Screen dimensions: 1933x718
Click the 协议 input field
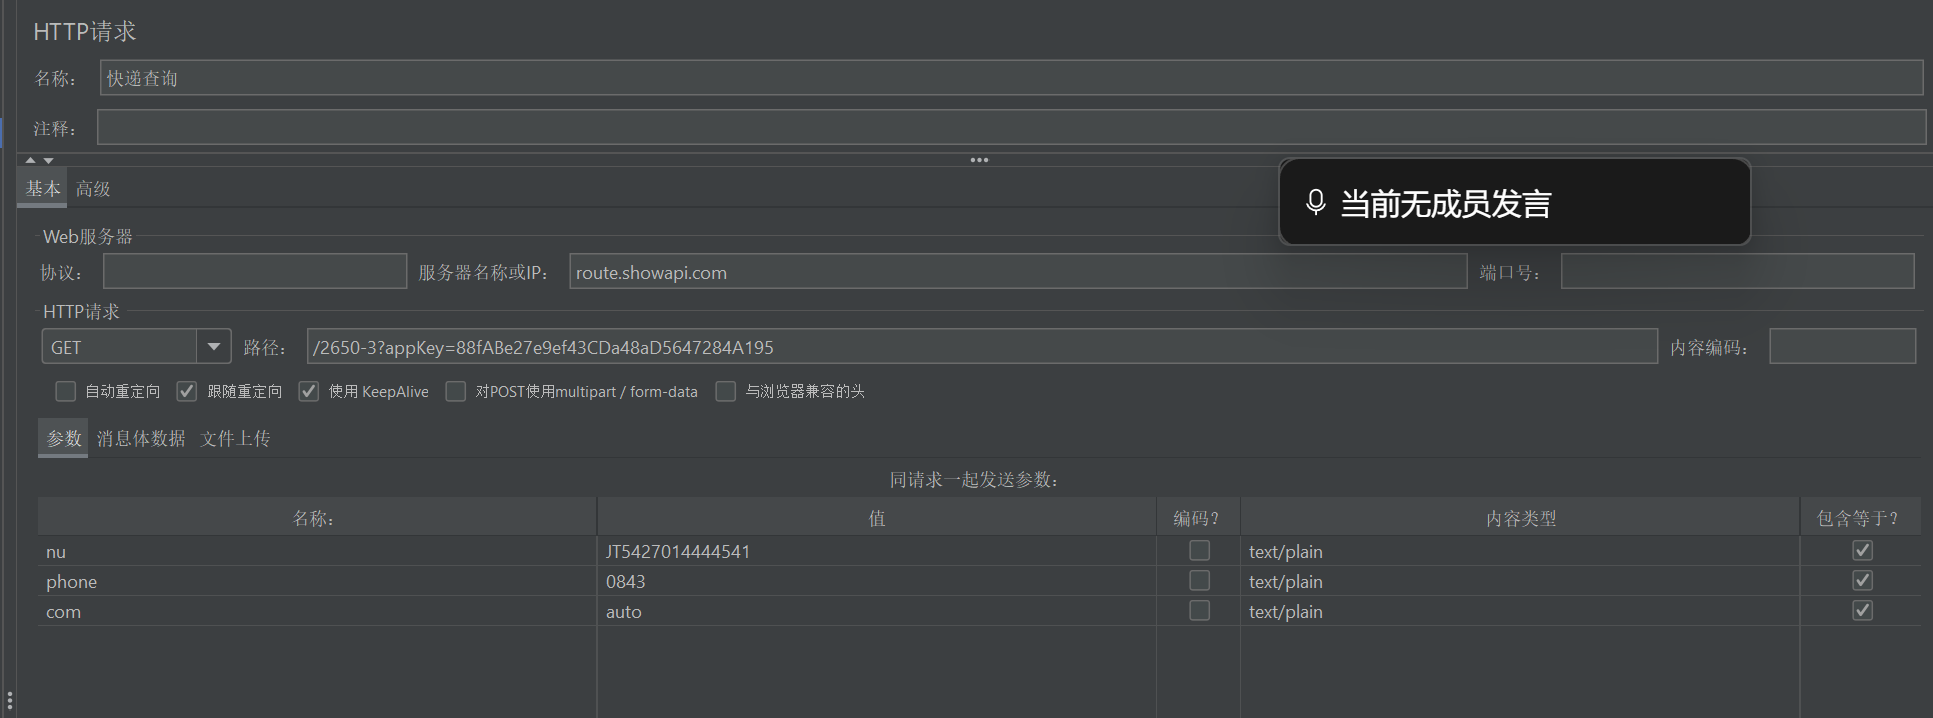[255, 271]
